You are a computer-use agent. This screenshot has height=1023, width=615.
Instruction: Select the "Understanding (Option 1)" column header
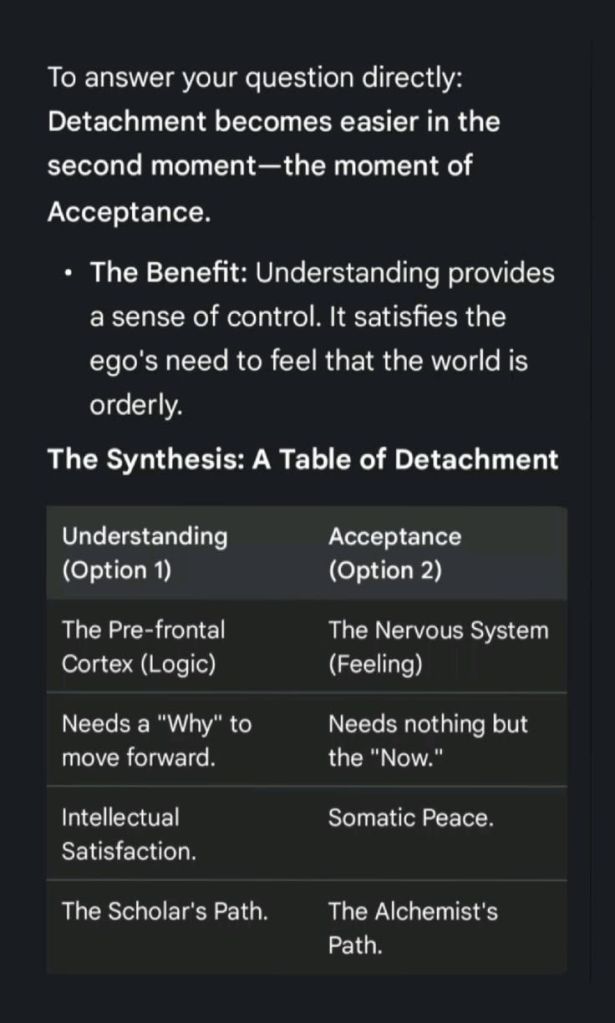click(x=144, y=553)
